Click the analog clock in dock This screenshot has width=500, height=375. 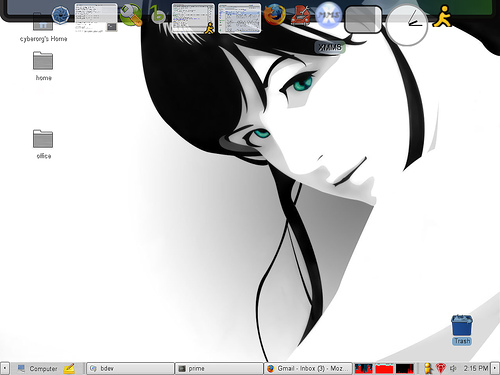(x=407, y=25)
